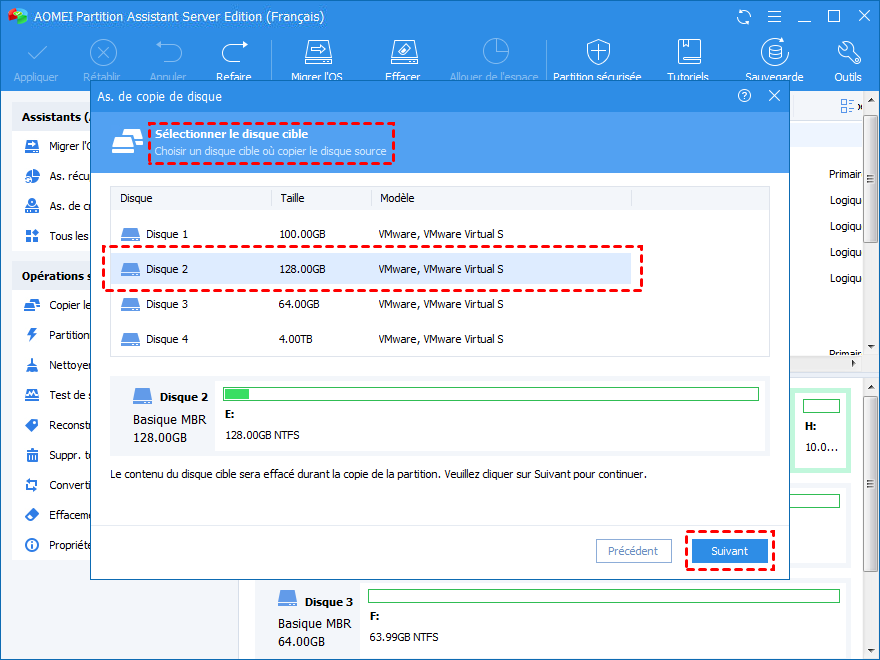Click the help question mark in dialog
880x660 pixels.
[x=744, y=96]
